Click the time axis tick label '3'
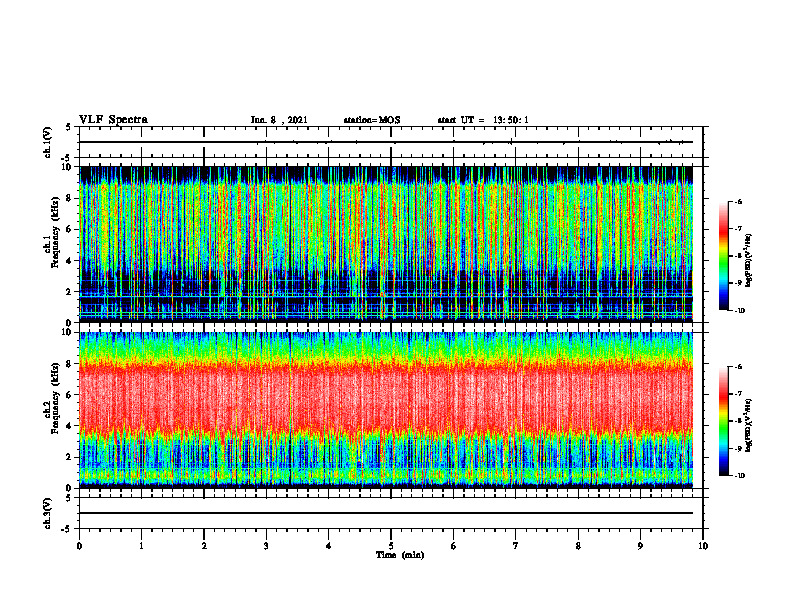792x612 pixels. click(x=266, y=546)
